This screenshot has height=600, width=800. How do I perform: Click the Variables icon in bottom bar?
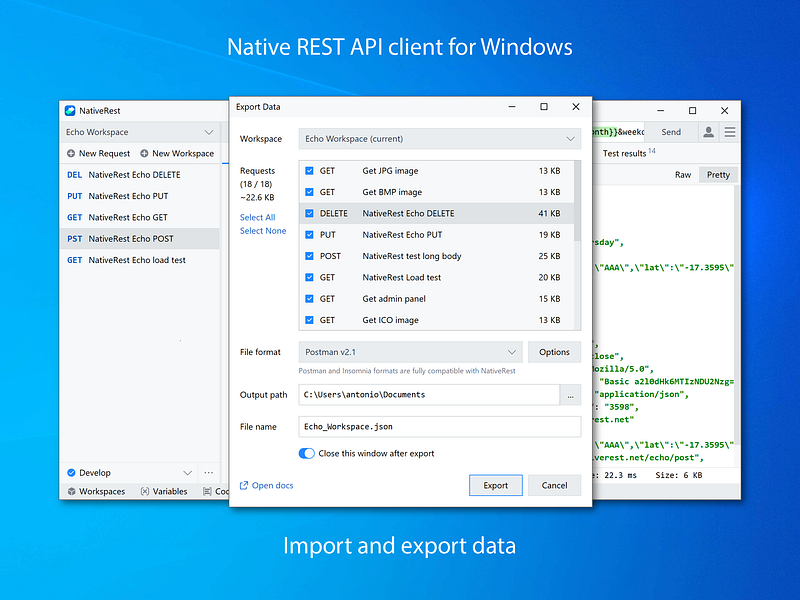tap(145, 491)
